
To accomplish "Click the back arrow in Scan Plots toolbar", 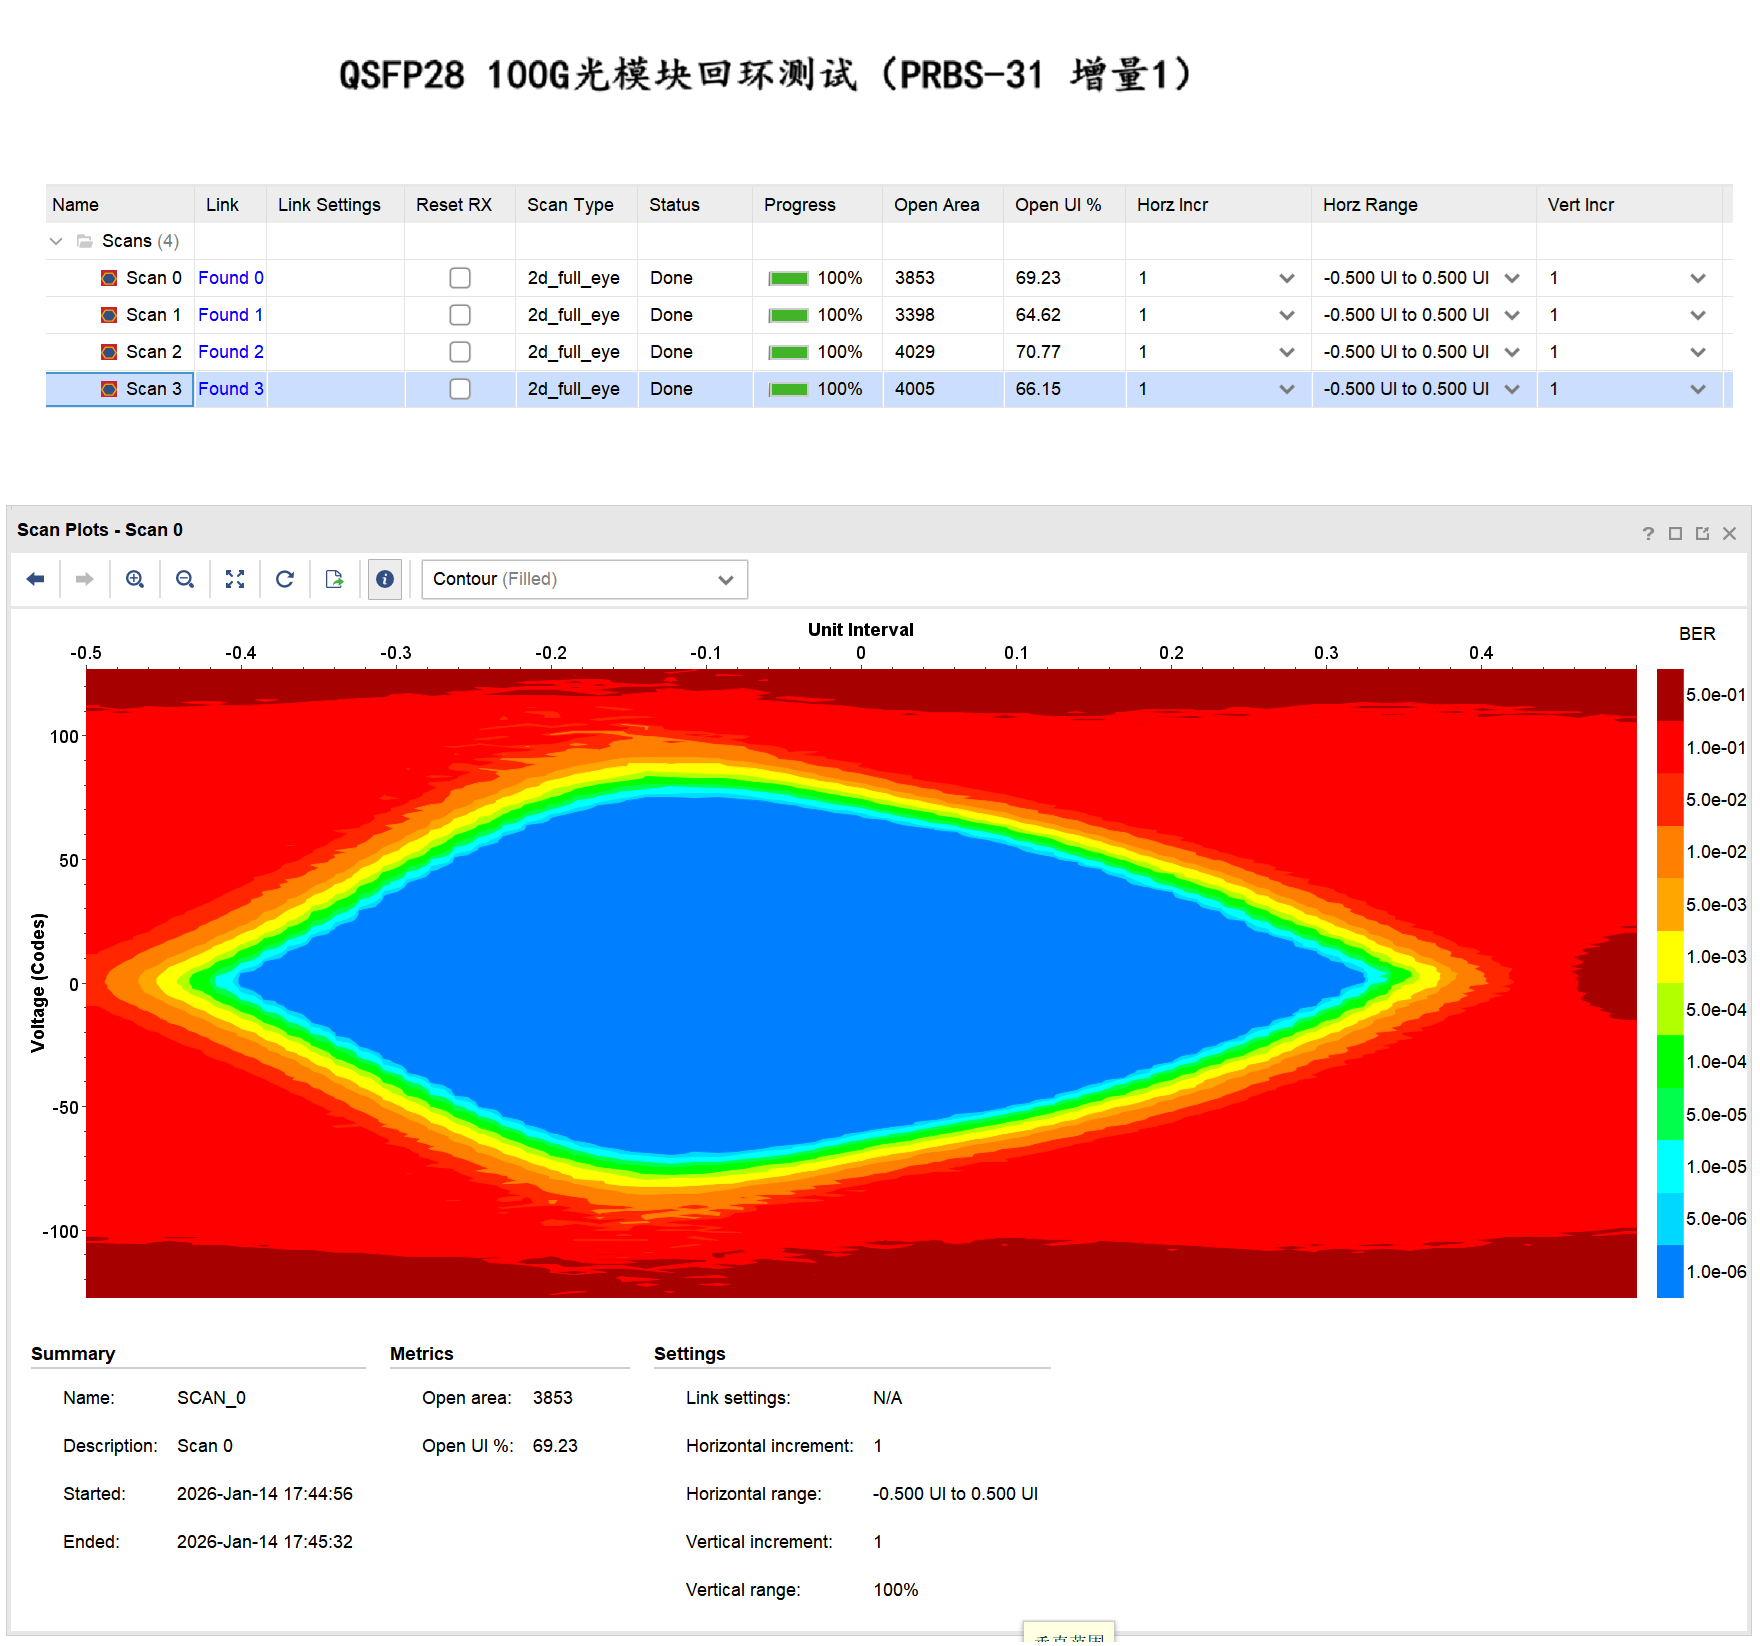I will 36,579.
